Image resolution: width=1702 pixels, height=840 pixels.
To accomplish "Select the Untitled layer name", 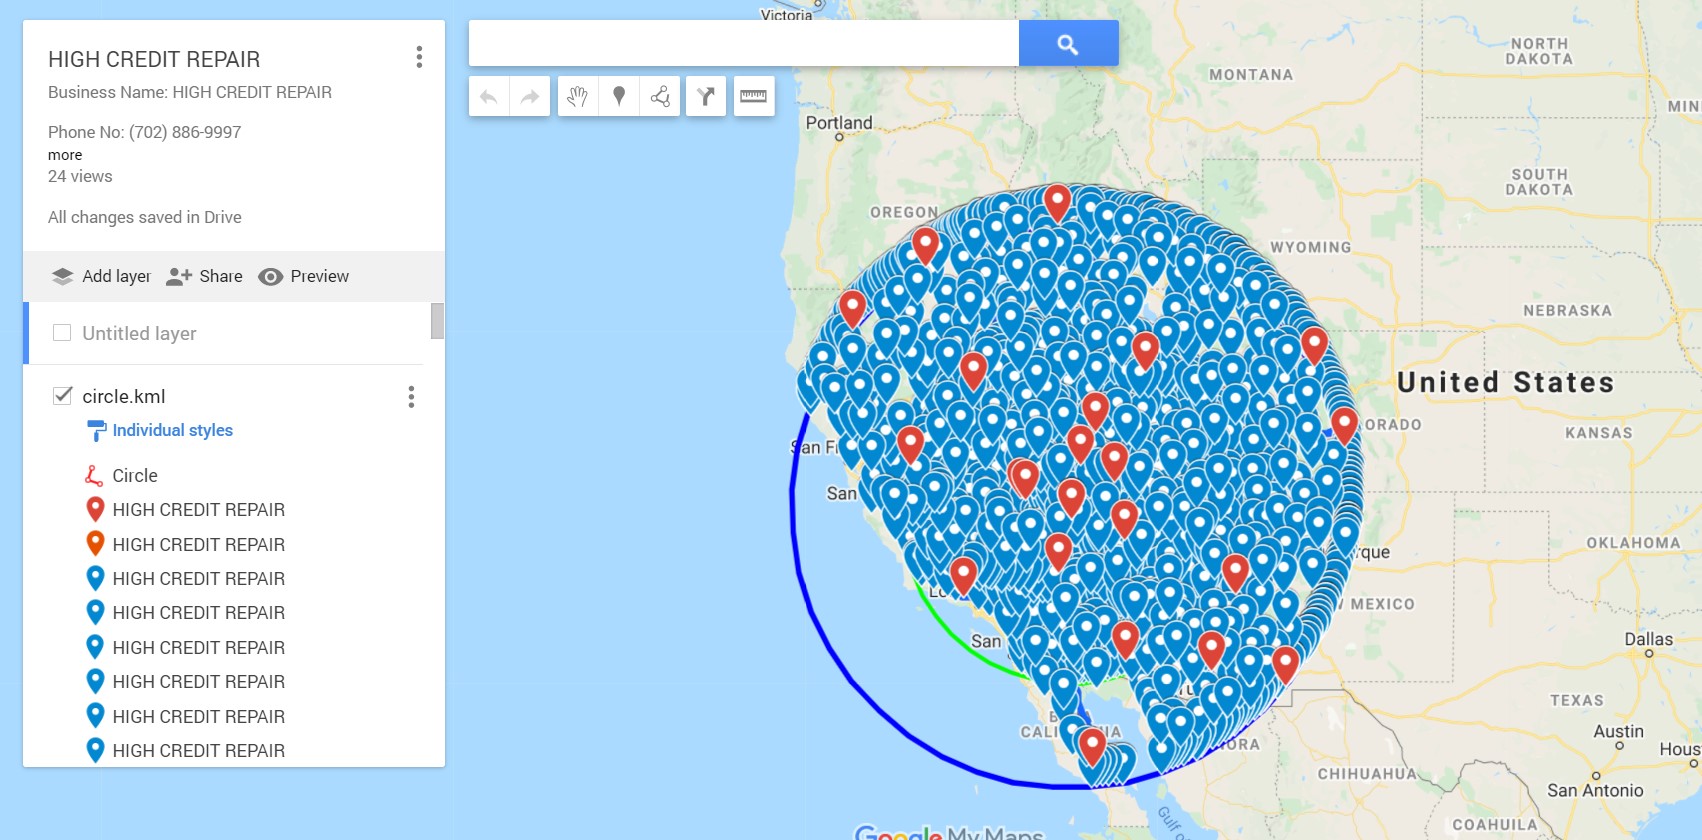I will click(x=139, y=333).
